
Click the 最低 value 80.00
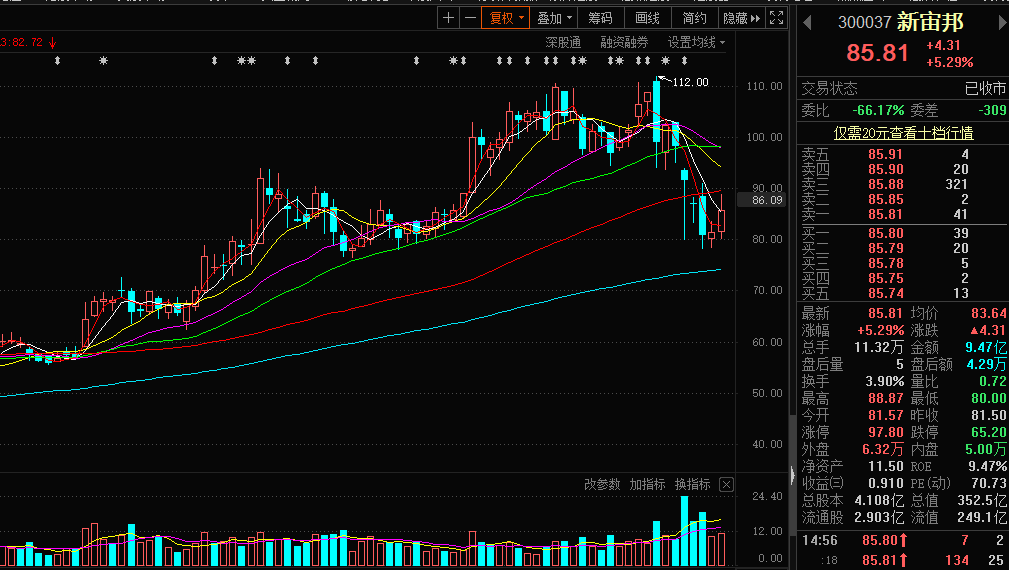pyautogui.click(x=988, y=398)
